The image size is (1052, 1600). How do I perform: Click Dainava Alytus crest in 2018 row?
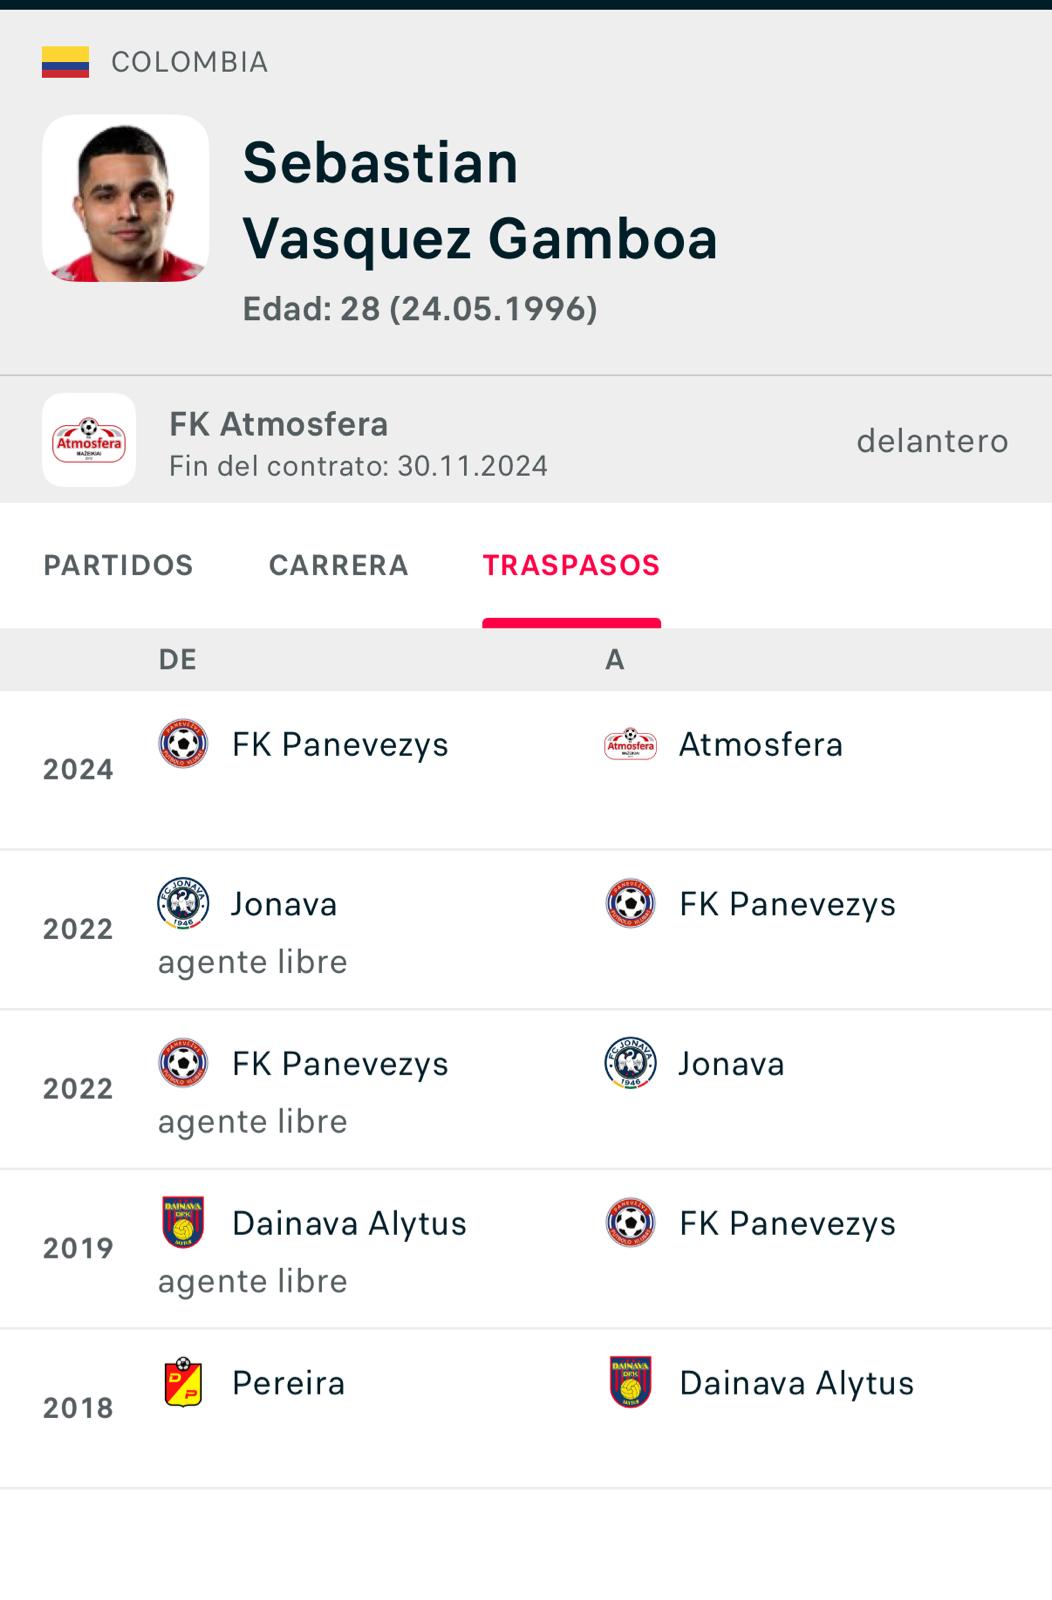pos(630,1383)
